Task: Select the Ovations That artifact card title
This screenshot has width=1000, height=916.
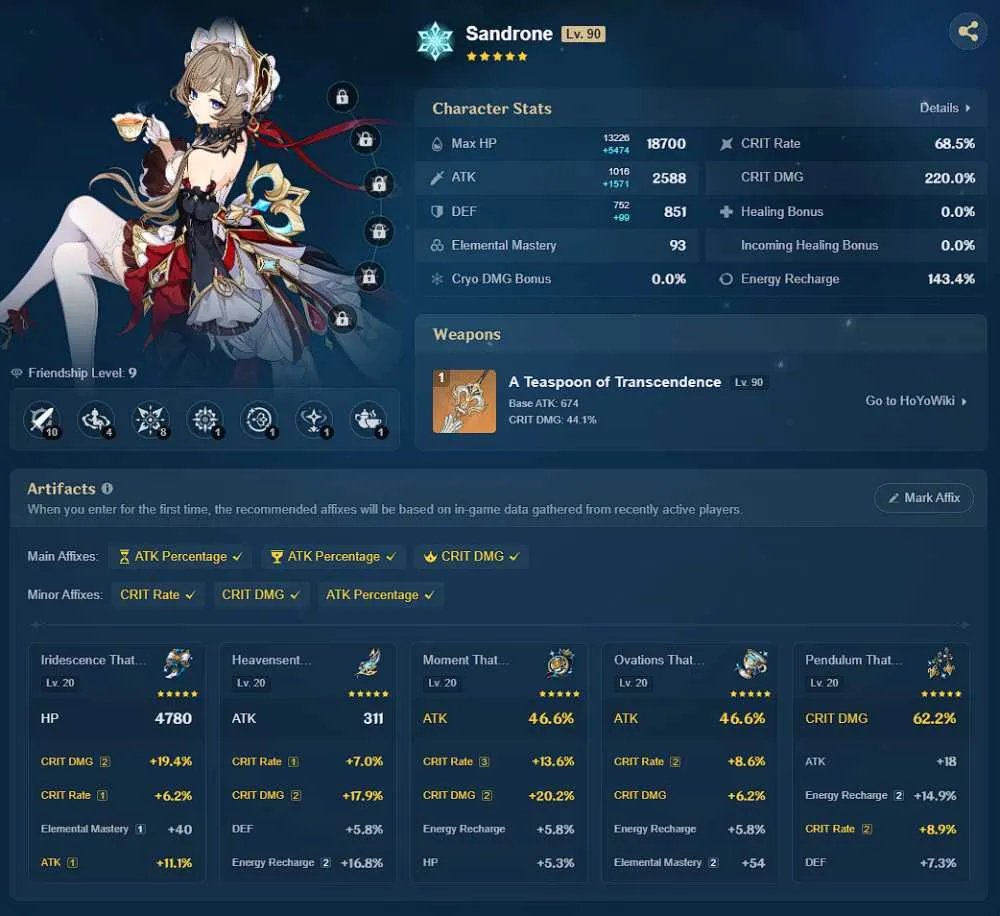Action: pyautogui.click(x=659, y=660)
